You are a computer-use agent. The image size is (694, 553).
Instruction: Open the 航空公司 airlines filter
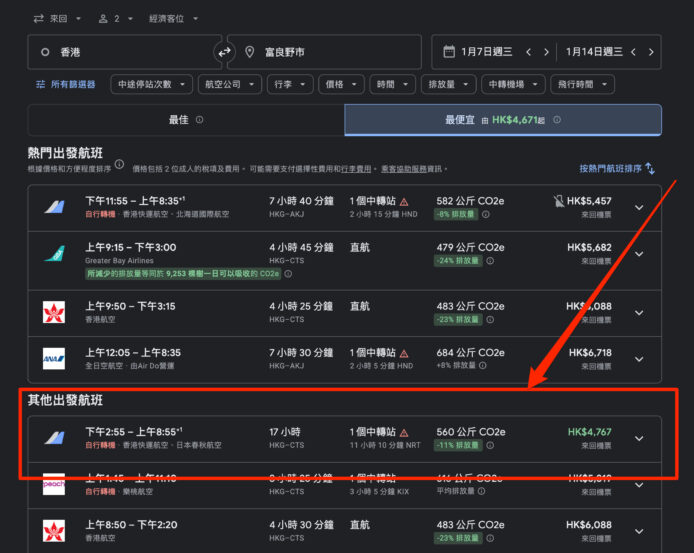tap(230, 84)
